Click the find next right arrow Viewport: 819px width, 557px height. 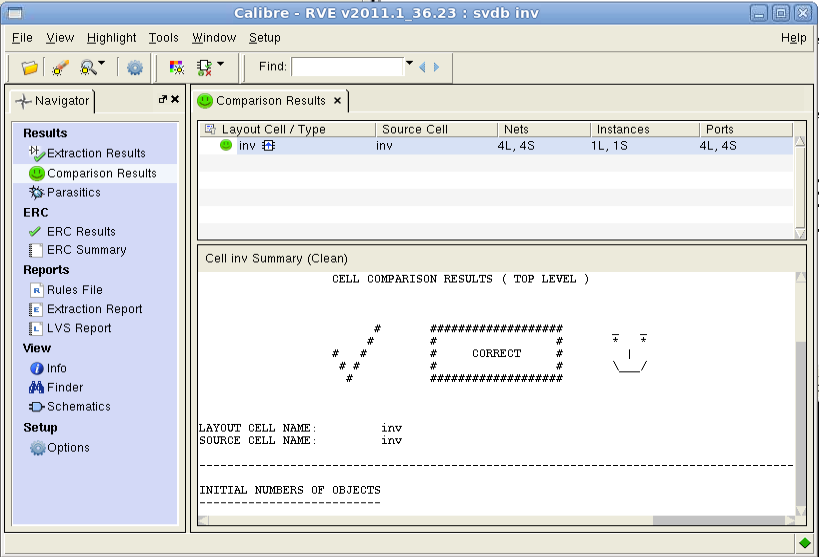(436, 67)
